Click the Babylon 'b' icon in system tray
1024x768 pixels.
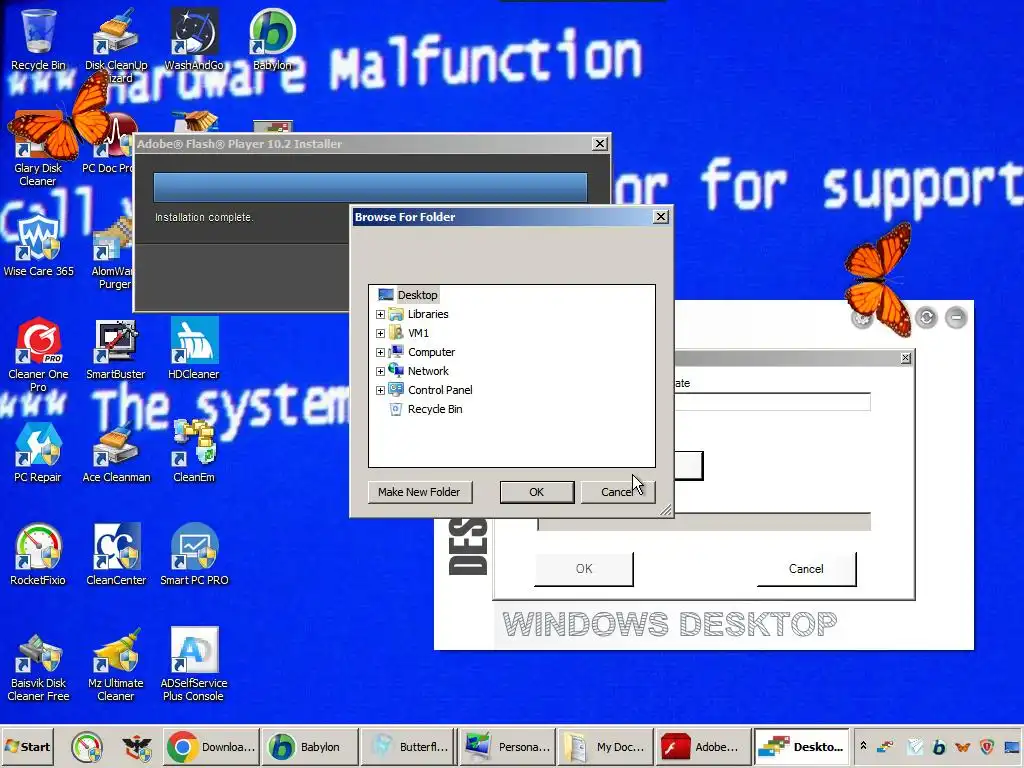coord(939,747)
